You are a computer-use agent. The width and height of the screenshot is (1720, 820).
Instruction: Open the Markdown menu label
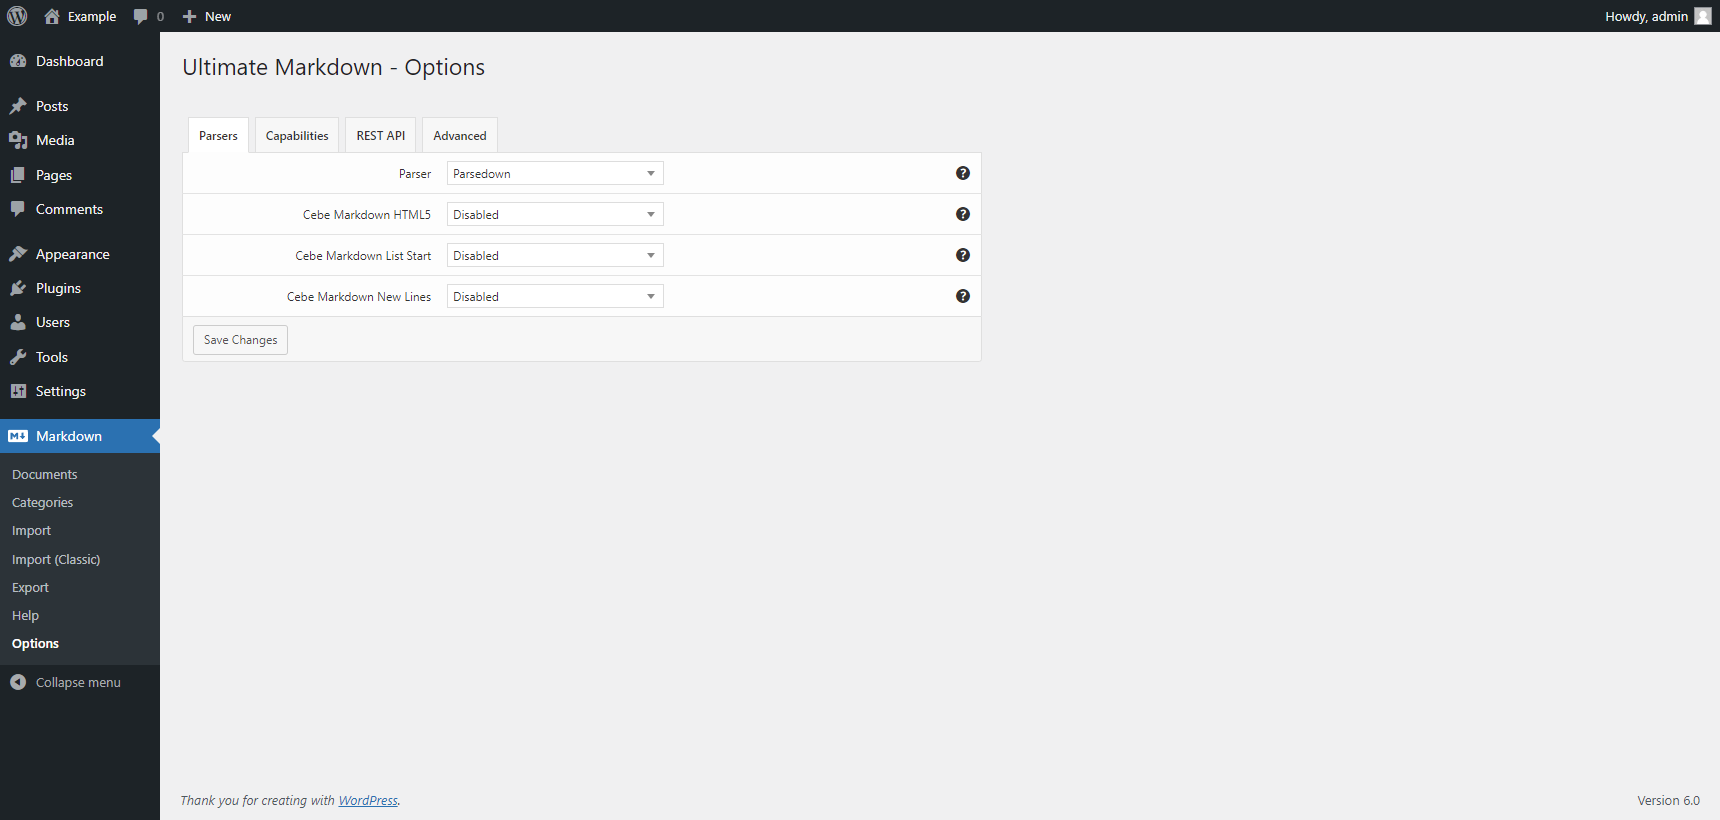69,436
